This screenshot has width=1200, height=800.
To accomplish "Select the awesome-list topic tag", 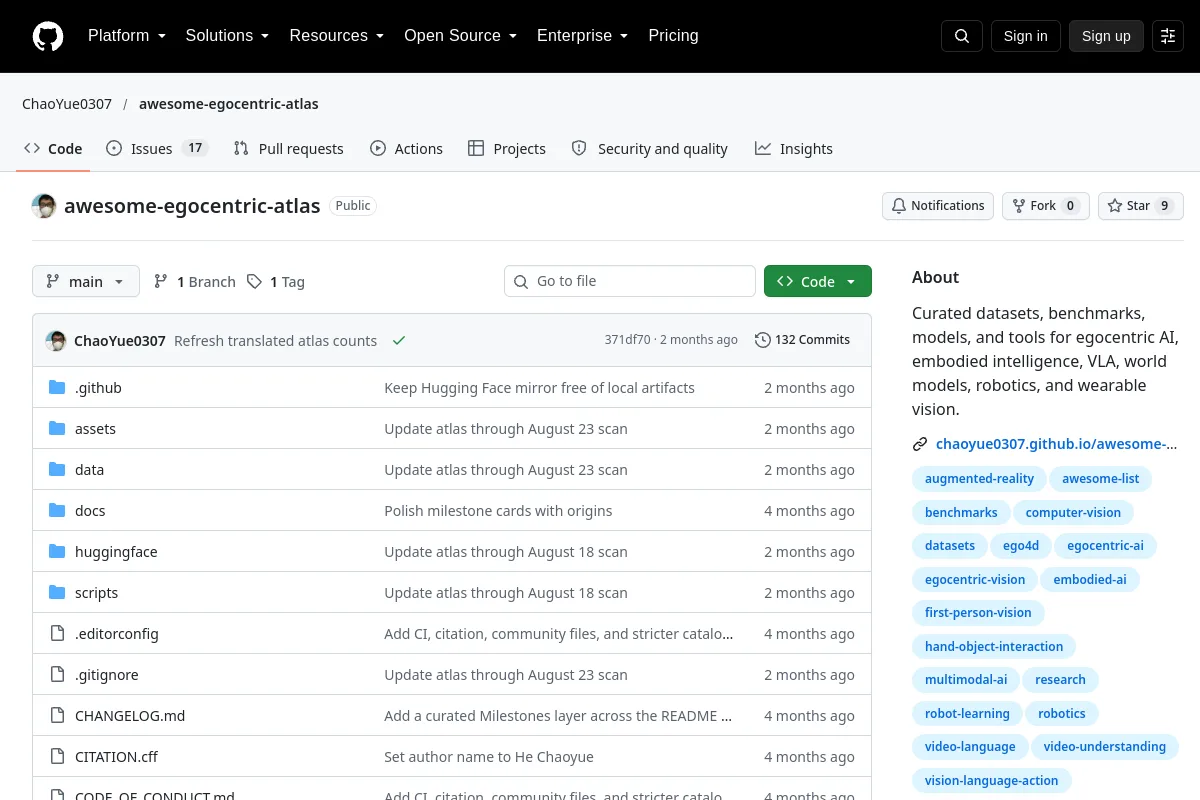I will click(1100, 479).
